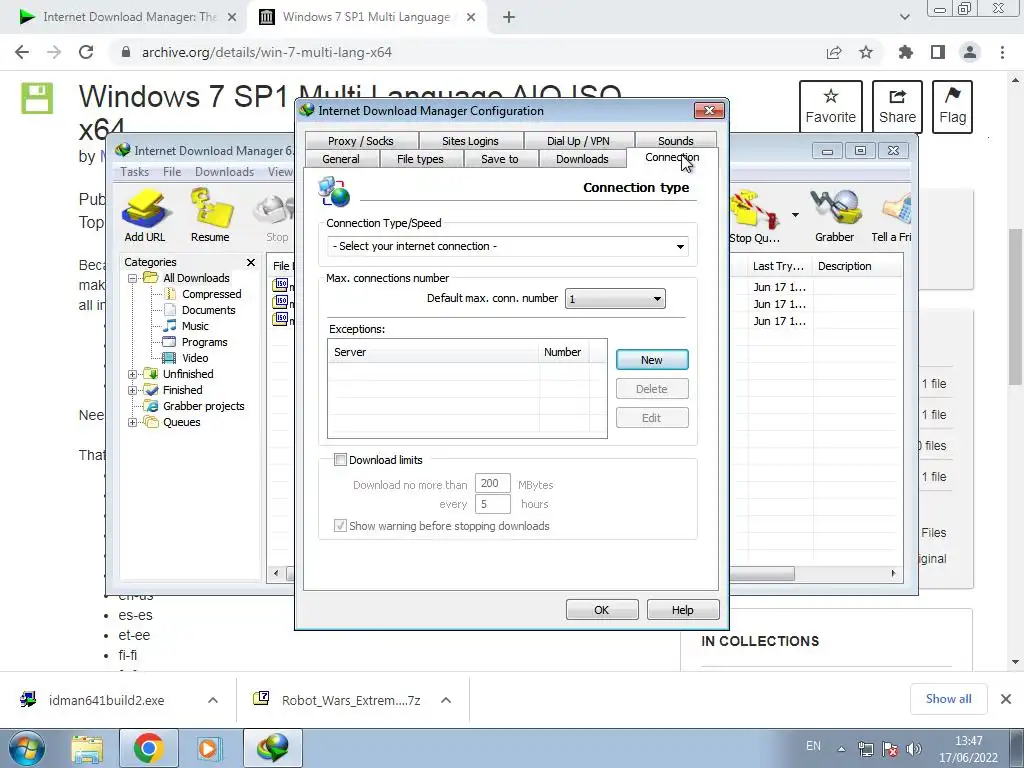Switch to the File types tab
The image size is (1024, 768).
pos(420,159)
